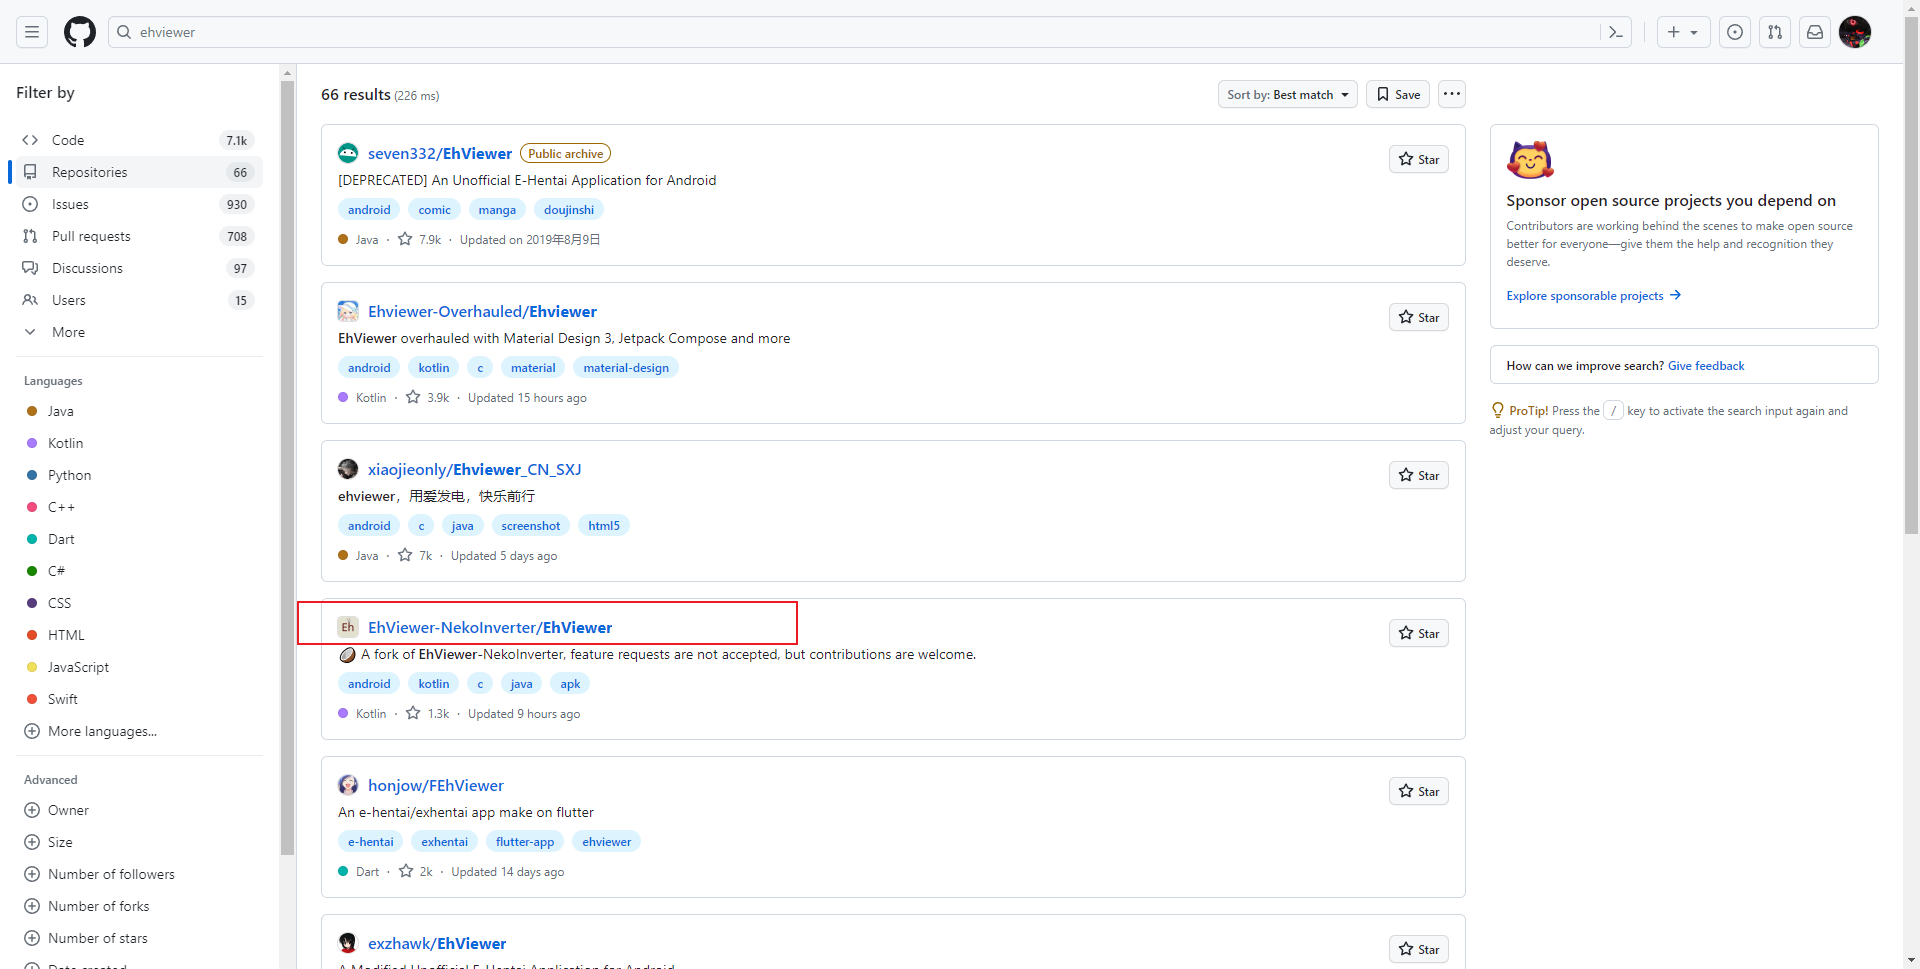1920x969 pixels.
Task: Star the seven332/EhViewer repository
Action: (x=1419, y=159)
